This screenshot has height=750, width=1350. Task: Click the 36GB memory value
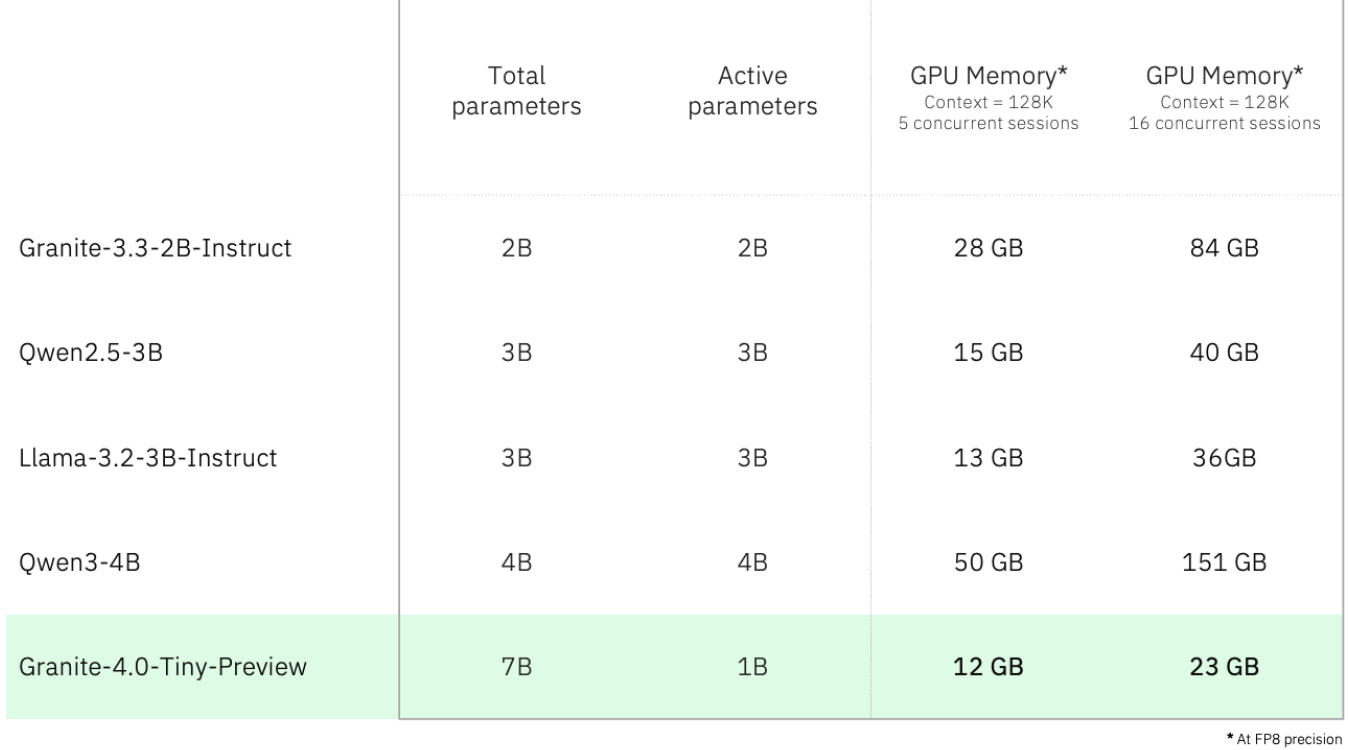tap(1224, 459)
